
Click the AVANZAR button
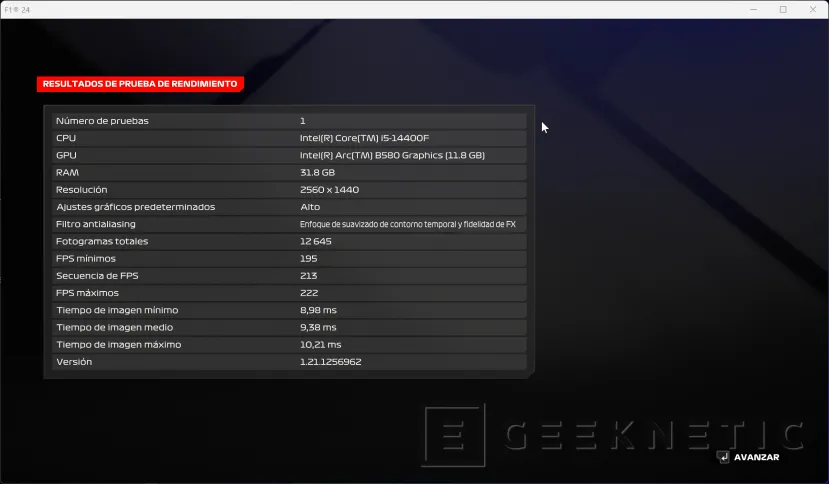click(756, 457)
